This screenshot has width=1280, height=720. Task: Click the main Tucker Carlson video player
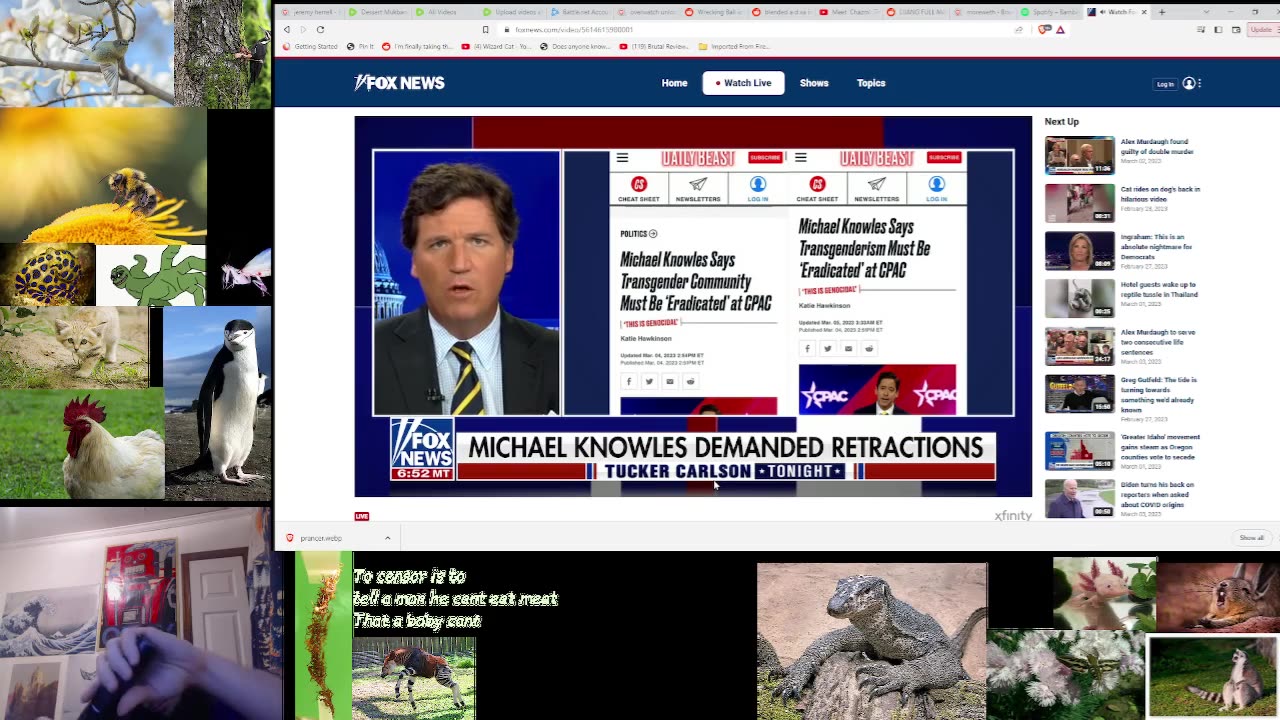pyautogui.click(x=693, y=306)
